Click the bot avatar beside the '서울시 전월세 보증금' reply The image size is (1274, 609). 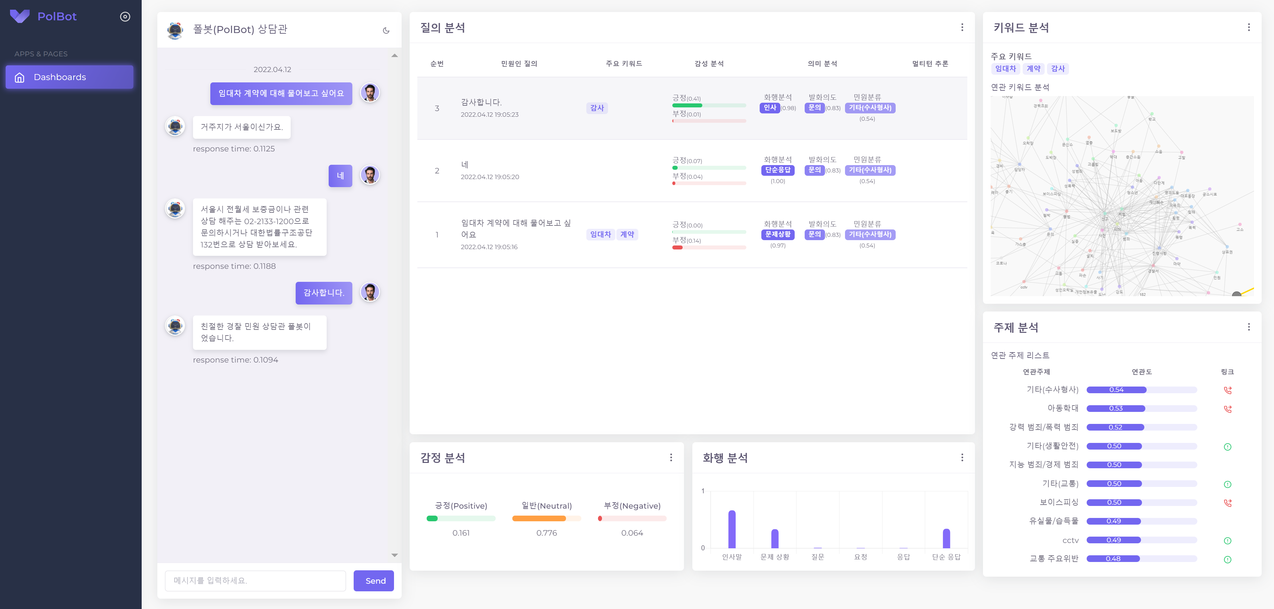tap(175, 208)
